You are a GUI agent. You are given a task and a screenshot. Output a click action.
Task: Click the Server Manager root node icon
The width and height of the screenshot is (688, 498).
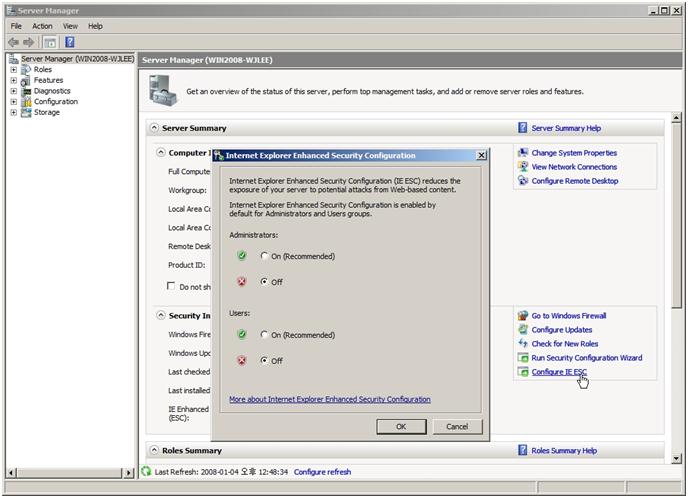pos(14,59)
